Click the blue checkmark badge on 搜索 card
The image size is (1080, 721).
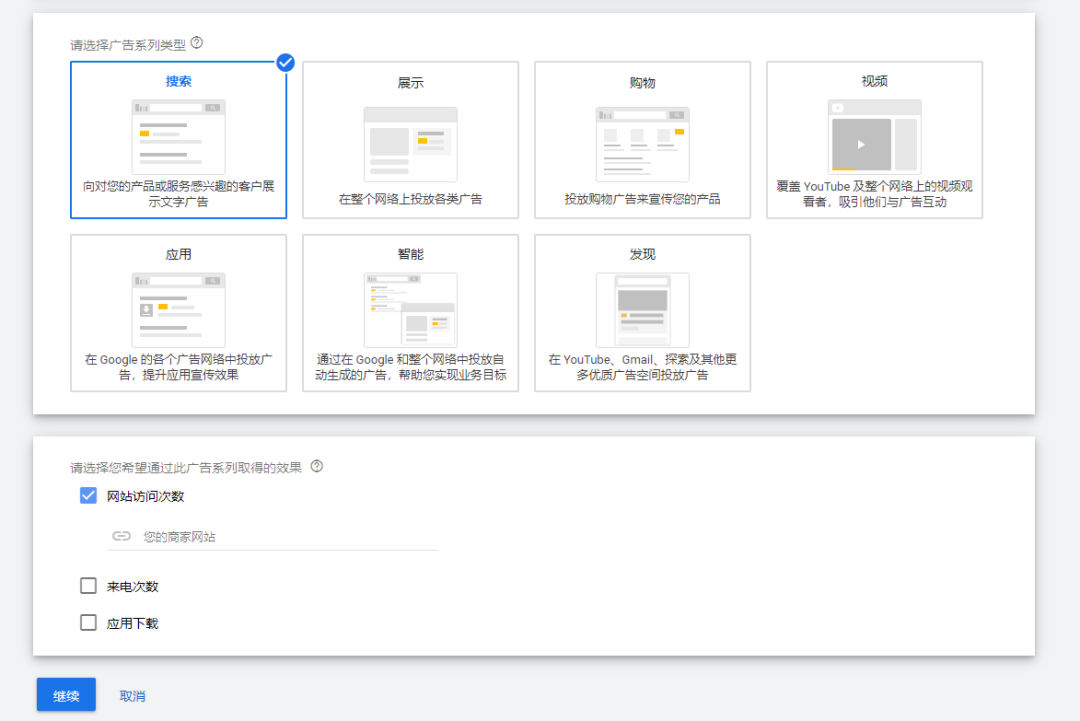(x=285, y=63)
